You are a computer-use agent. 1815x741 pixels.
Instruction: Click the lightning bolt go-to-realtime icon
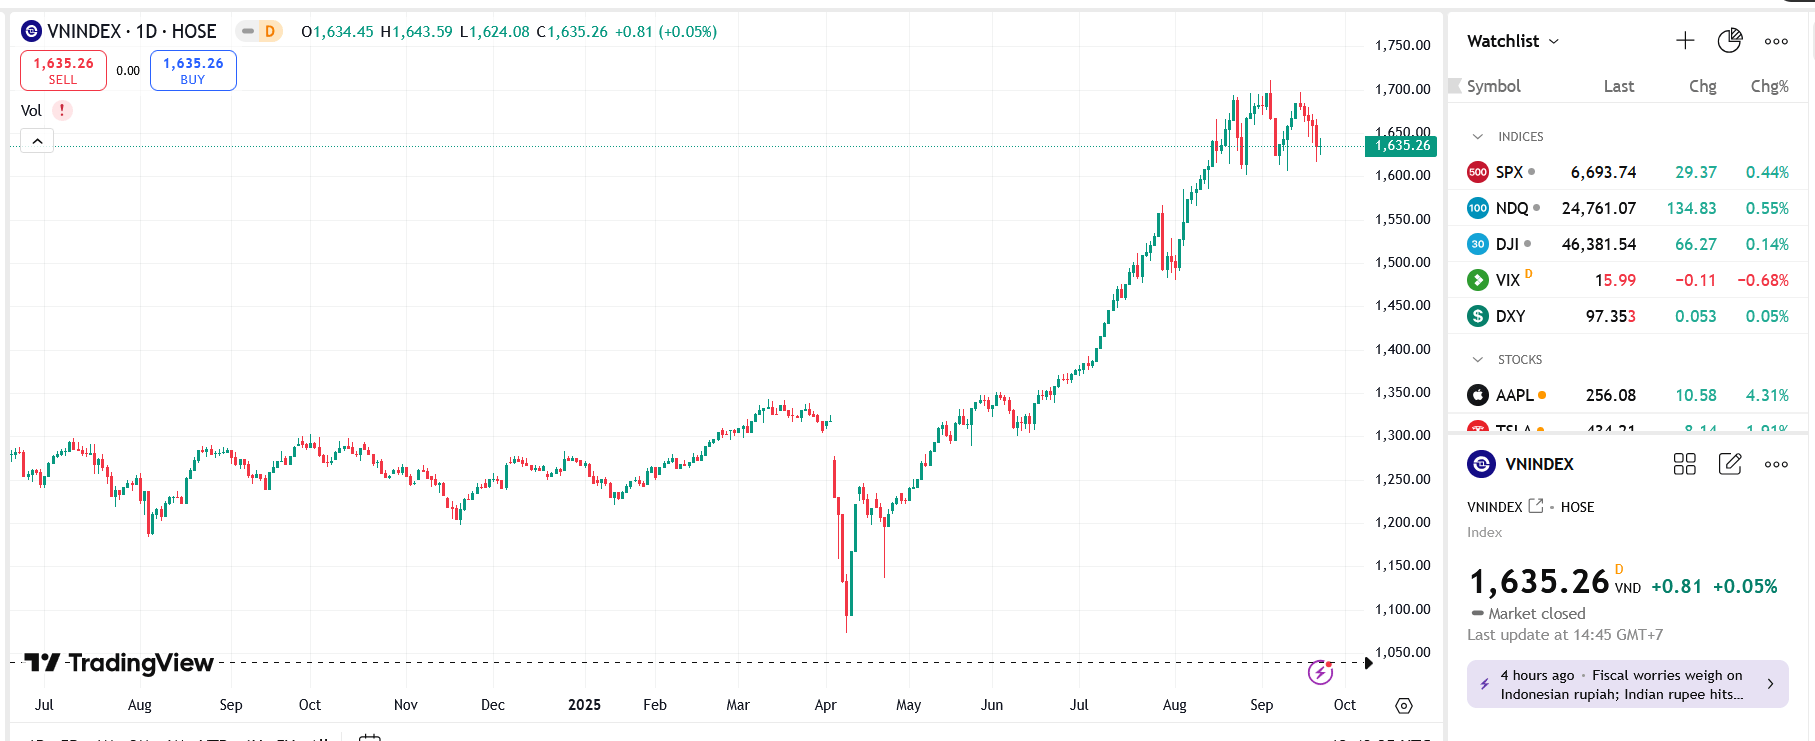[x=1320, y=672]
